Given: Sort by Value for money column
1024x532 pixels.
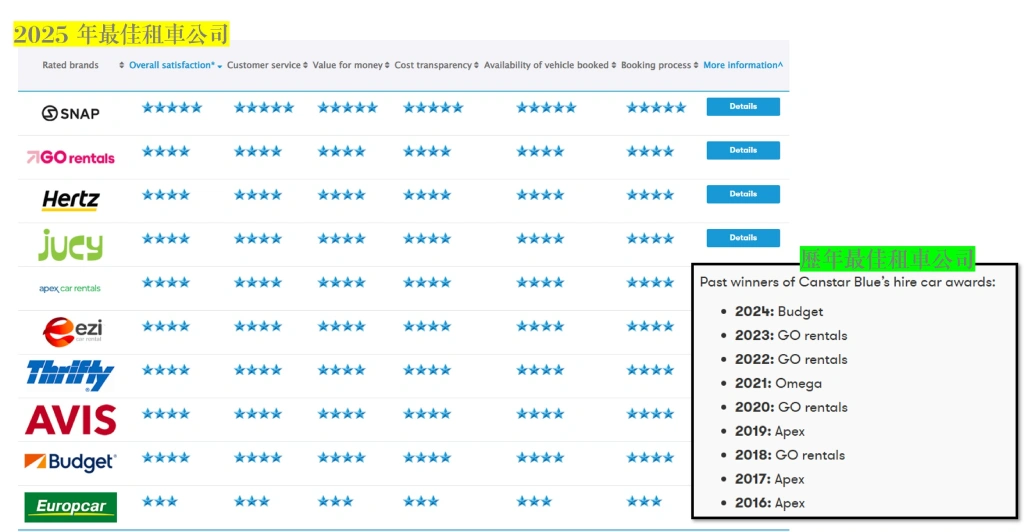Looking at the screenshot, I should (x=351, y=65).
